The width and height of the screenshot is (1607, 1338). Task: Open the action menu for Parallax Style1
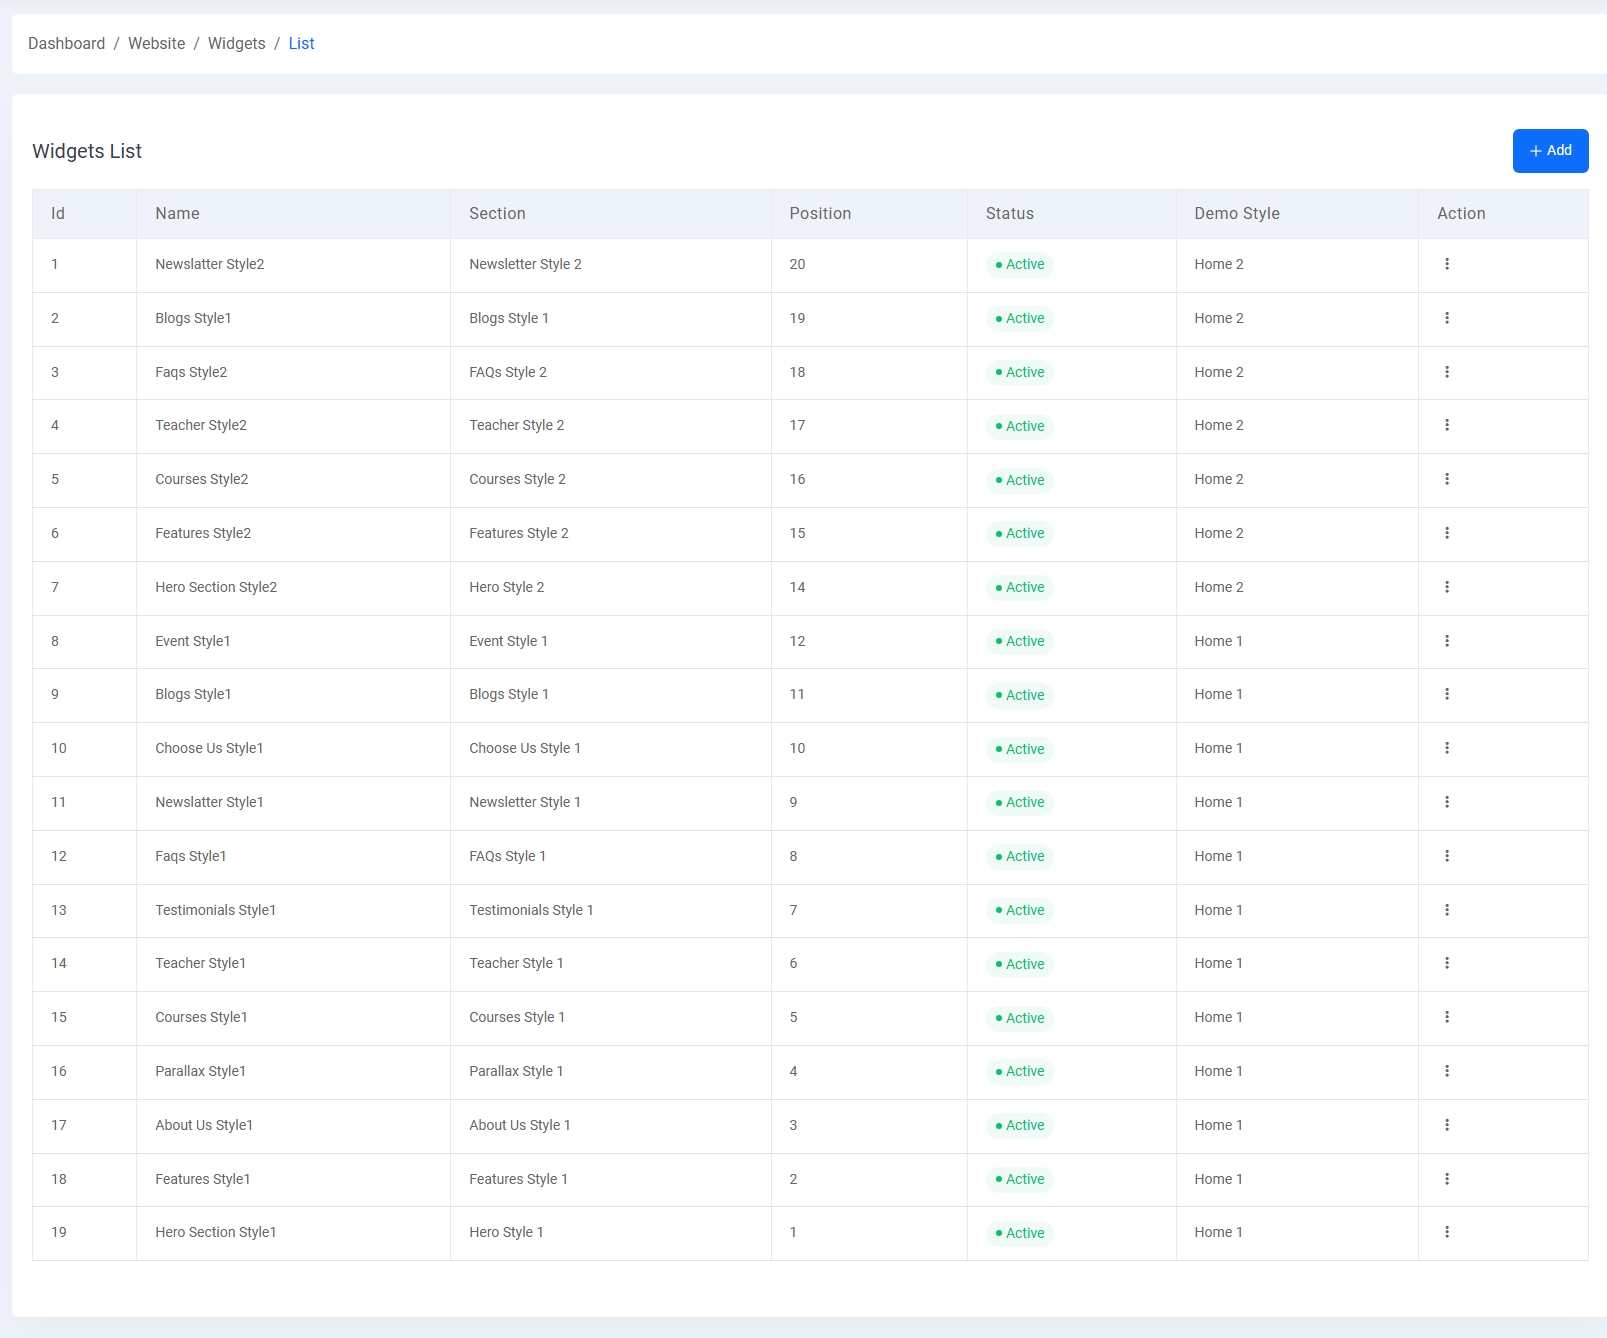pyautogui.click(x=1447, y=1071)
